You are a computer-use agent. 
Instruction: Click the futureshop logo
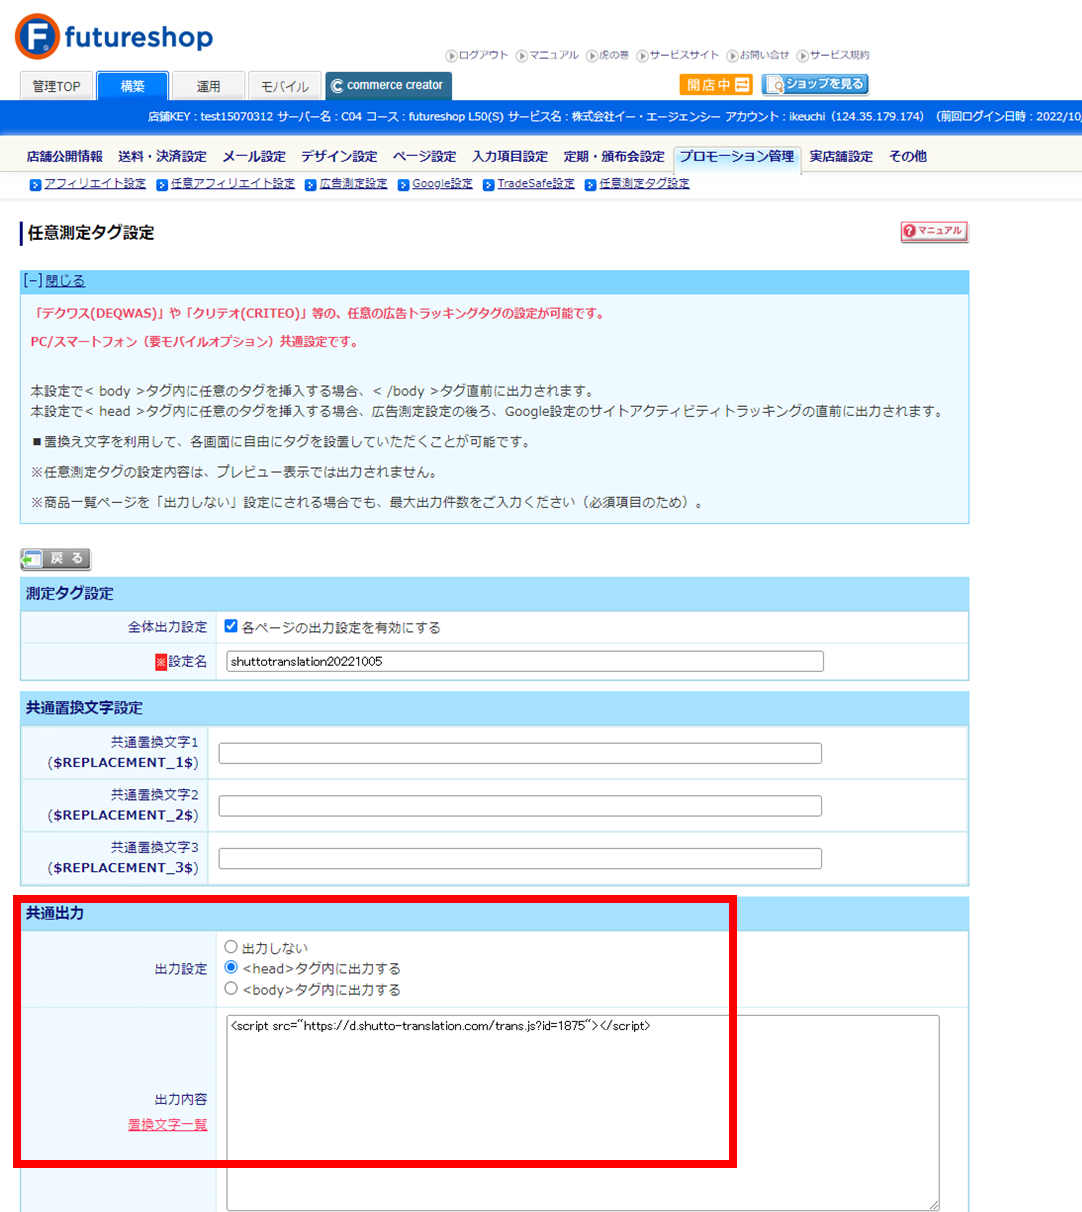coord(114,37)
